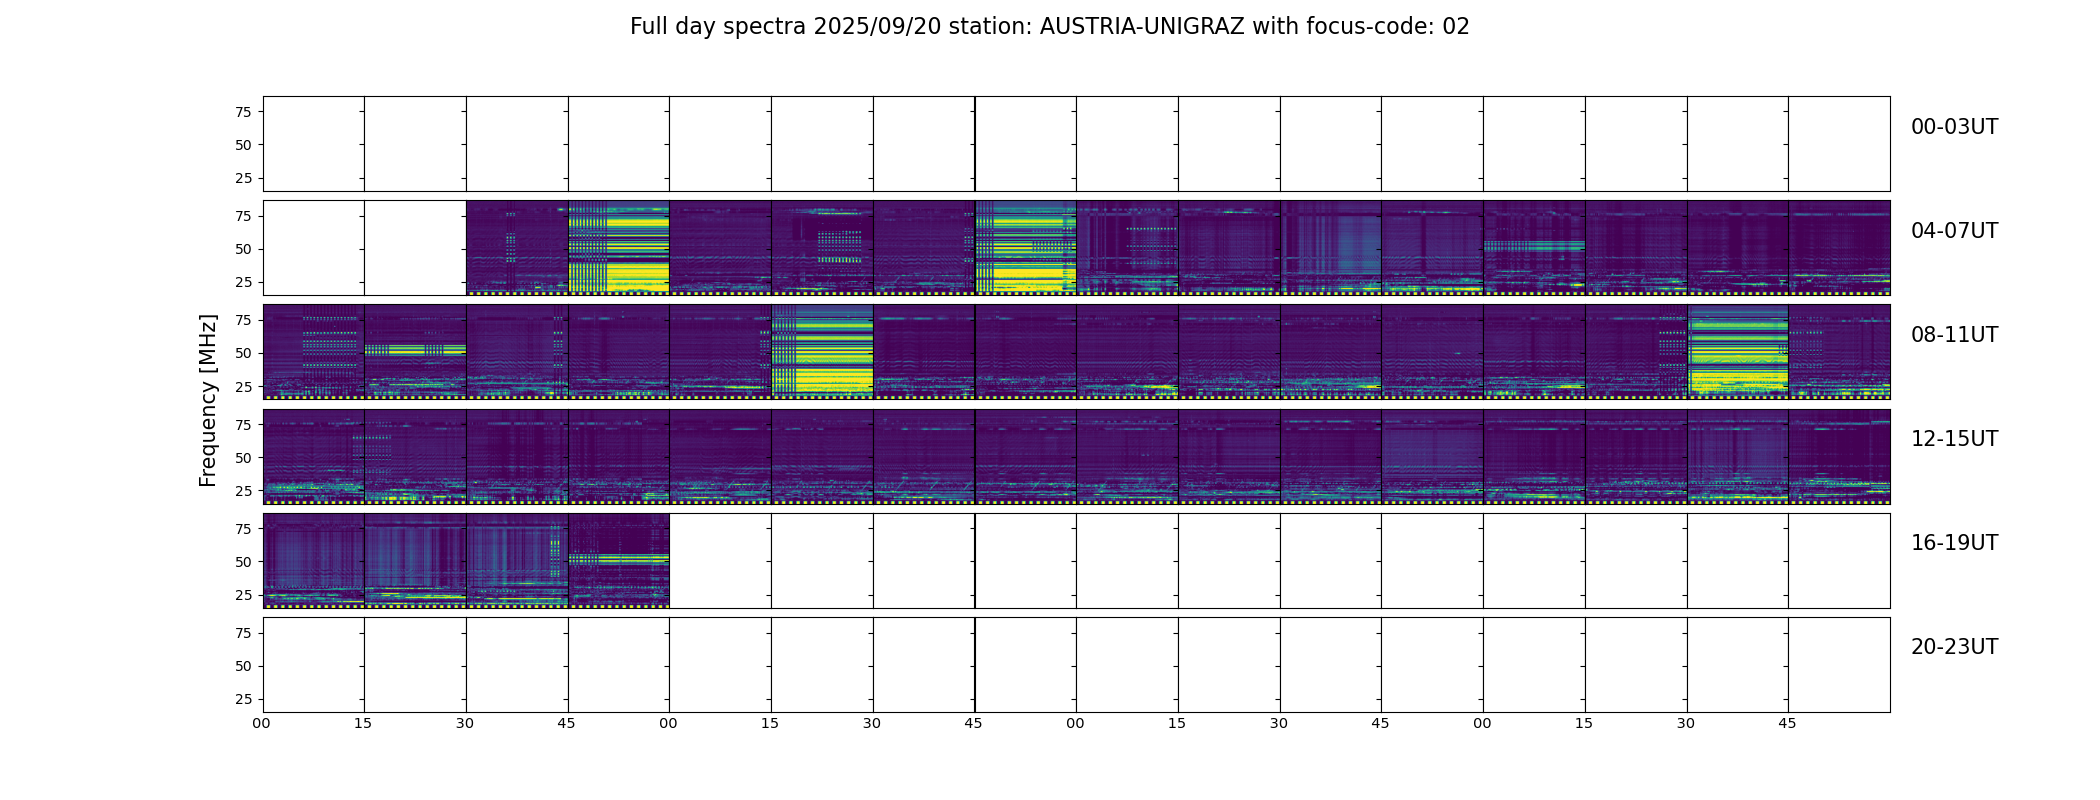Click the '16-19UT' row label
This screenshot has height=800, width=2100.
[1954, 543]
